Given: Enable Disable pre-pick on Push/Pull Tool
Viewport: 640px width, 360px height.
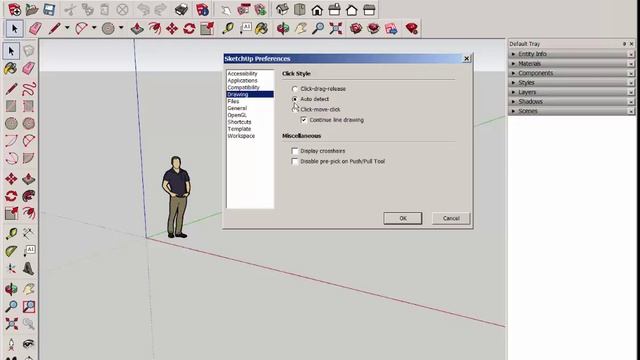Looking at the screenshot, I should [x=295, y=161].
